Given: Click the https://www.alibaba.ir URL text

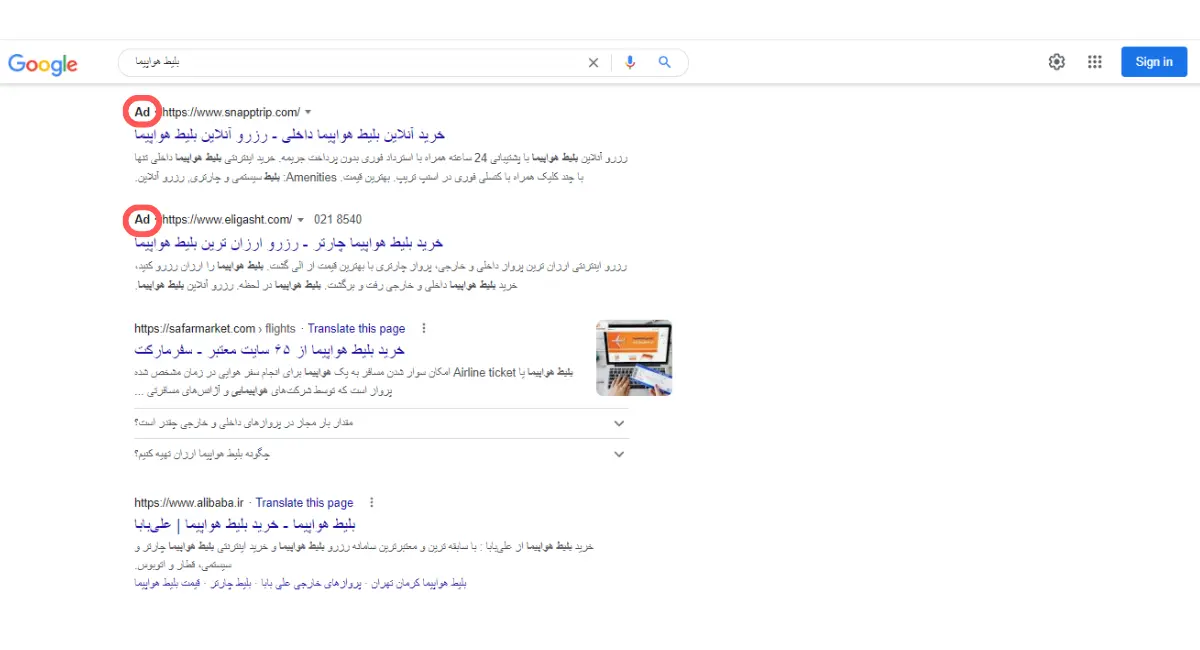Looking at the screenshot, I should (x=190, y=503).
